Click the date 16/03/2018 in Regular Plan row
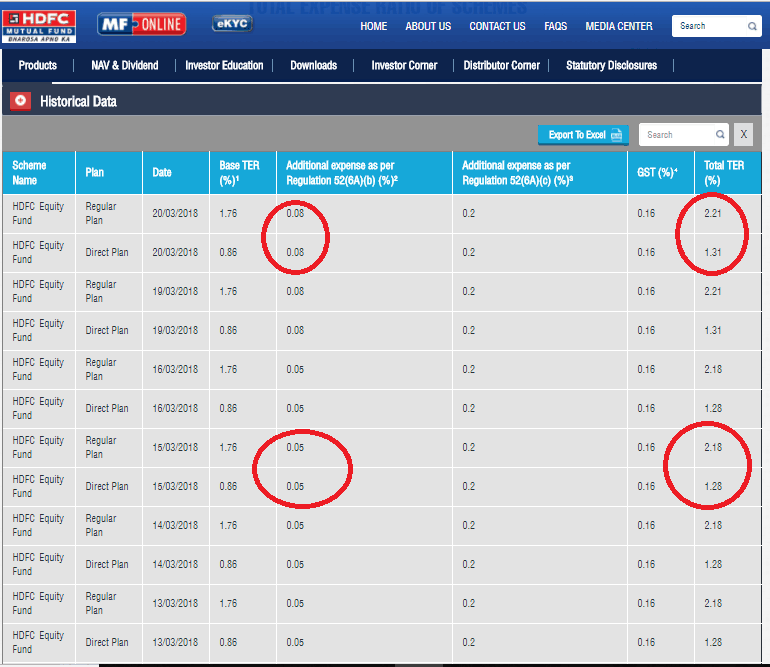The width and height of the screenshot is (770, 667). (175, 369)
